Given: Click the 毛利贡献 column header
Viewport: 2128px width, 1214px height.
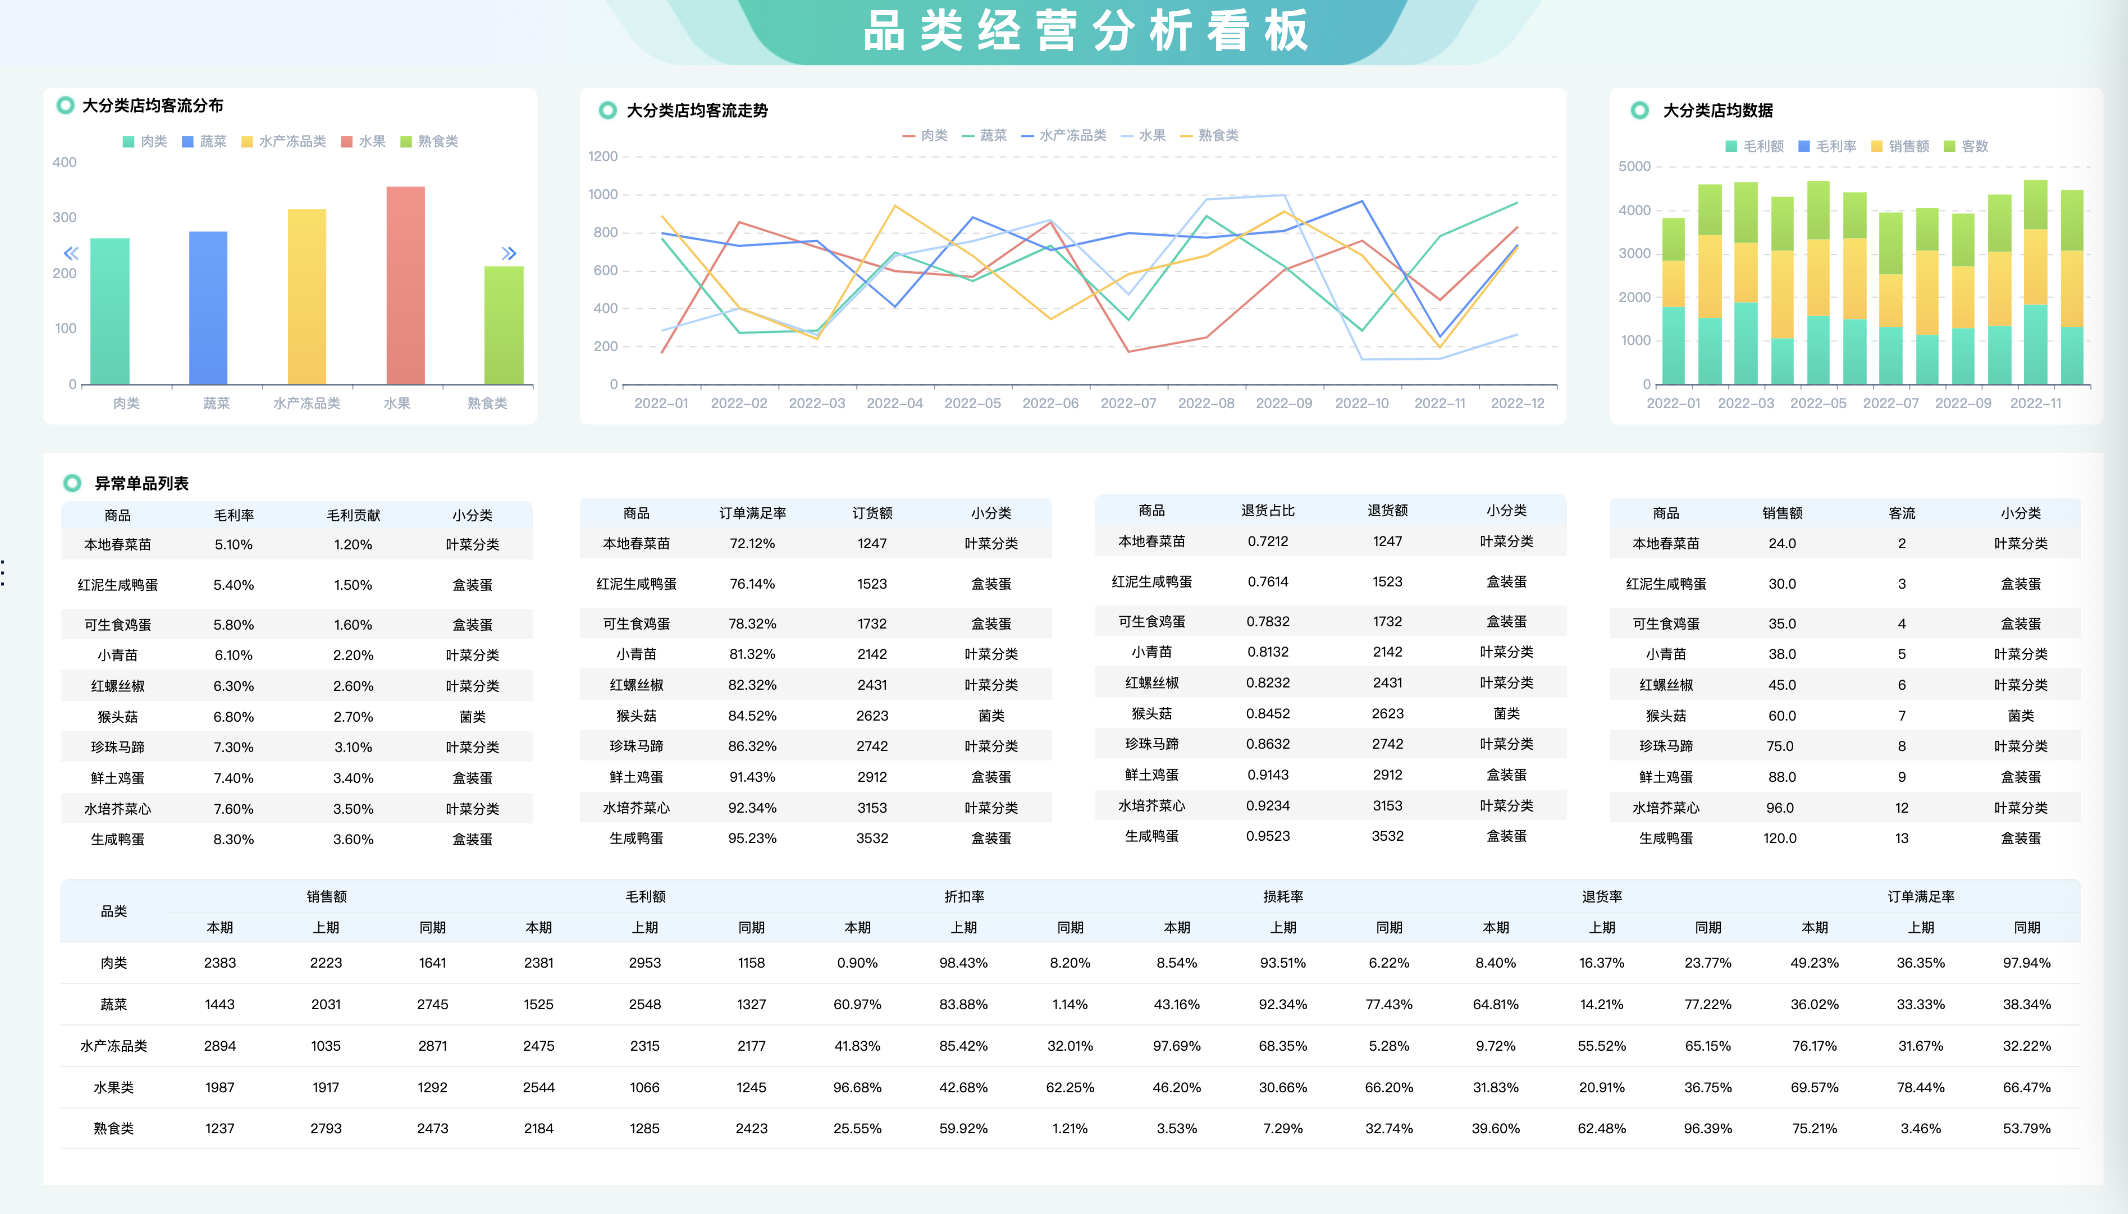Looking at the screenshot, I should [353, 515].
